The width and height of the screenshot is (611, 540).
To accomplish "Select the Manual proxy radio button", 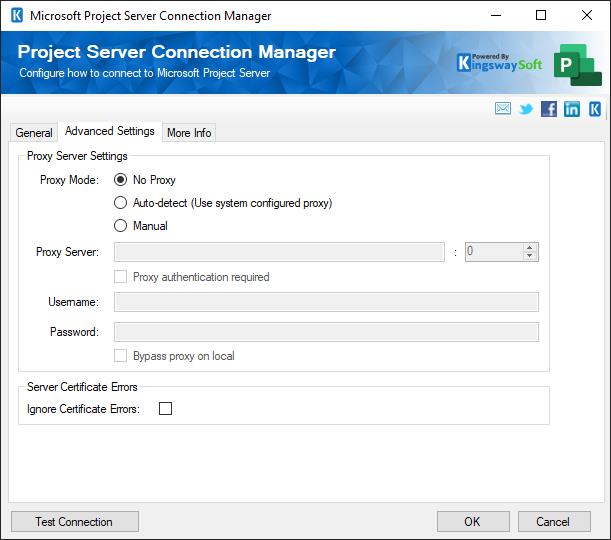I will (120, 226).
